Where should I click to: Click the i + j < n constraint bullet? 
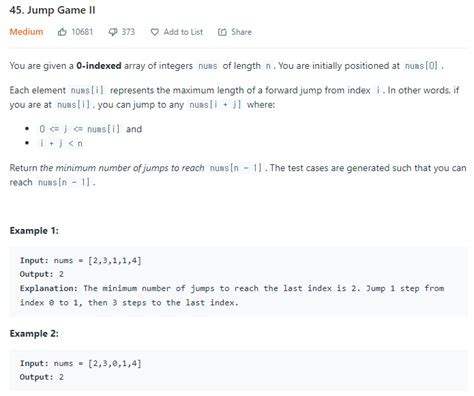tap(61, 144)
